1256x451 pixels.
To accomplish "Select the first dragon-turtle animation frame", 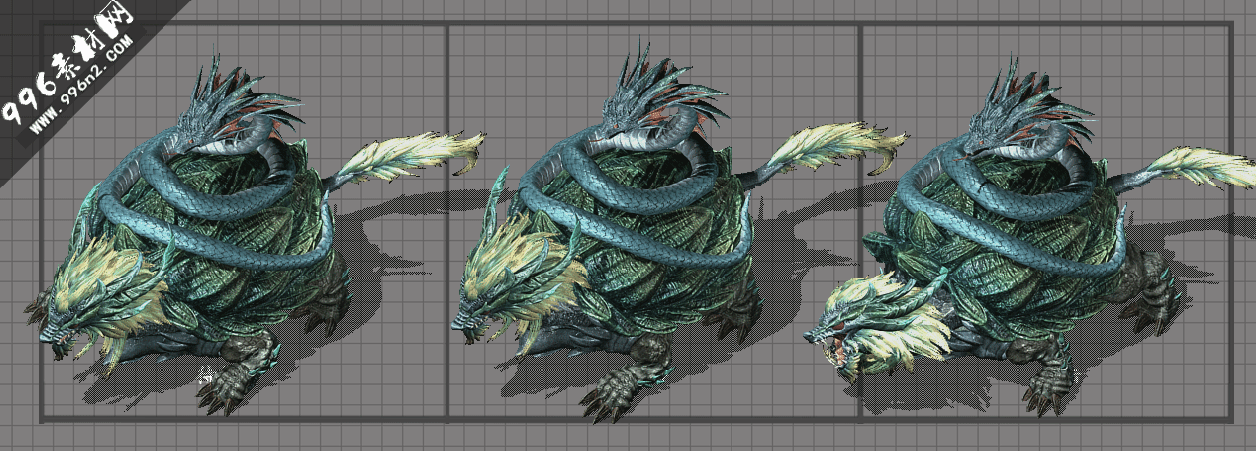I will 244,222.
